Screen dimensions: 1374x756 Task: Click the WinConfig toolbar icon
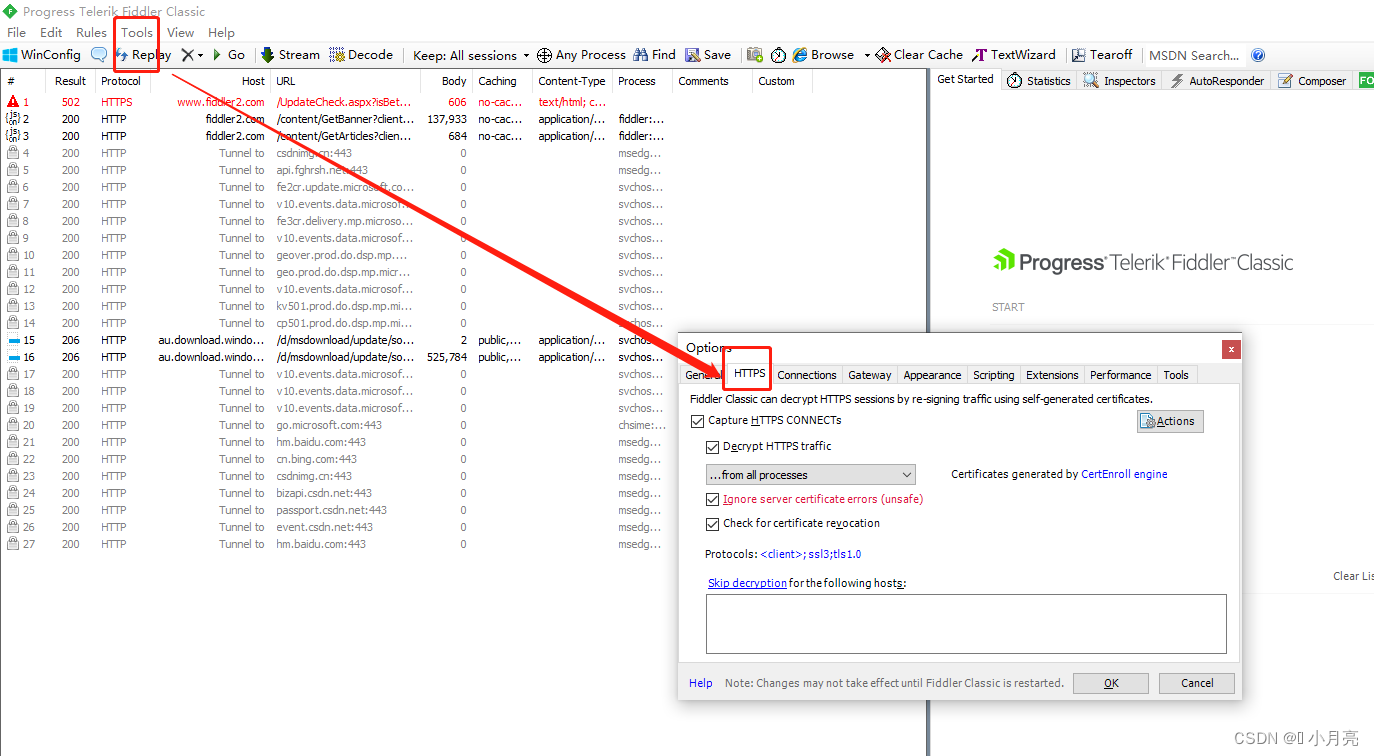click(10, 55)
